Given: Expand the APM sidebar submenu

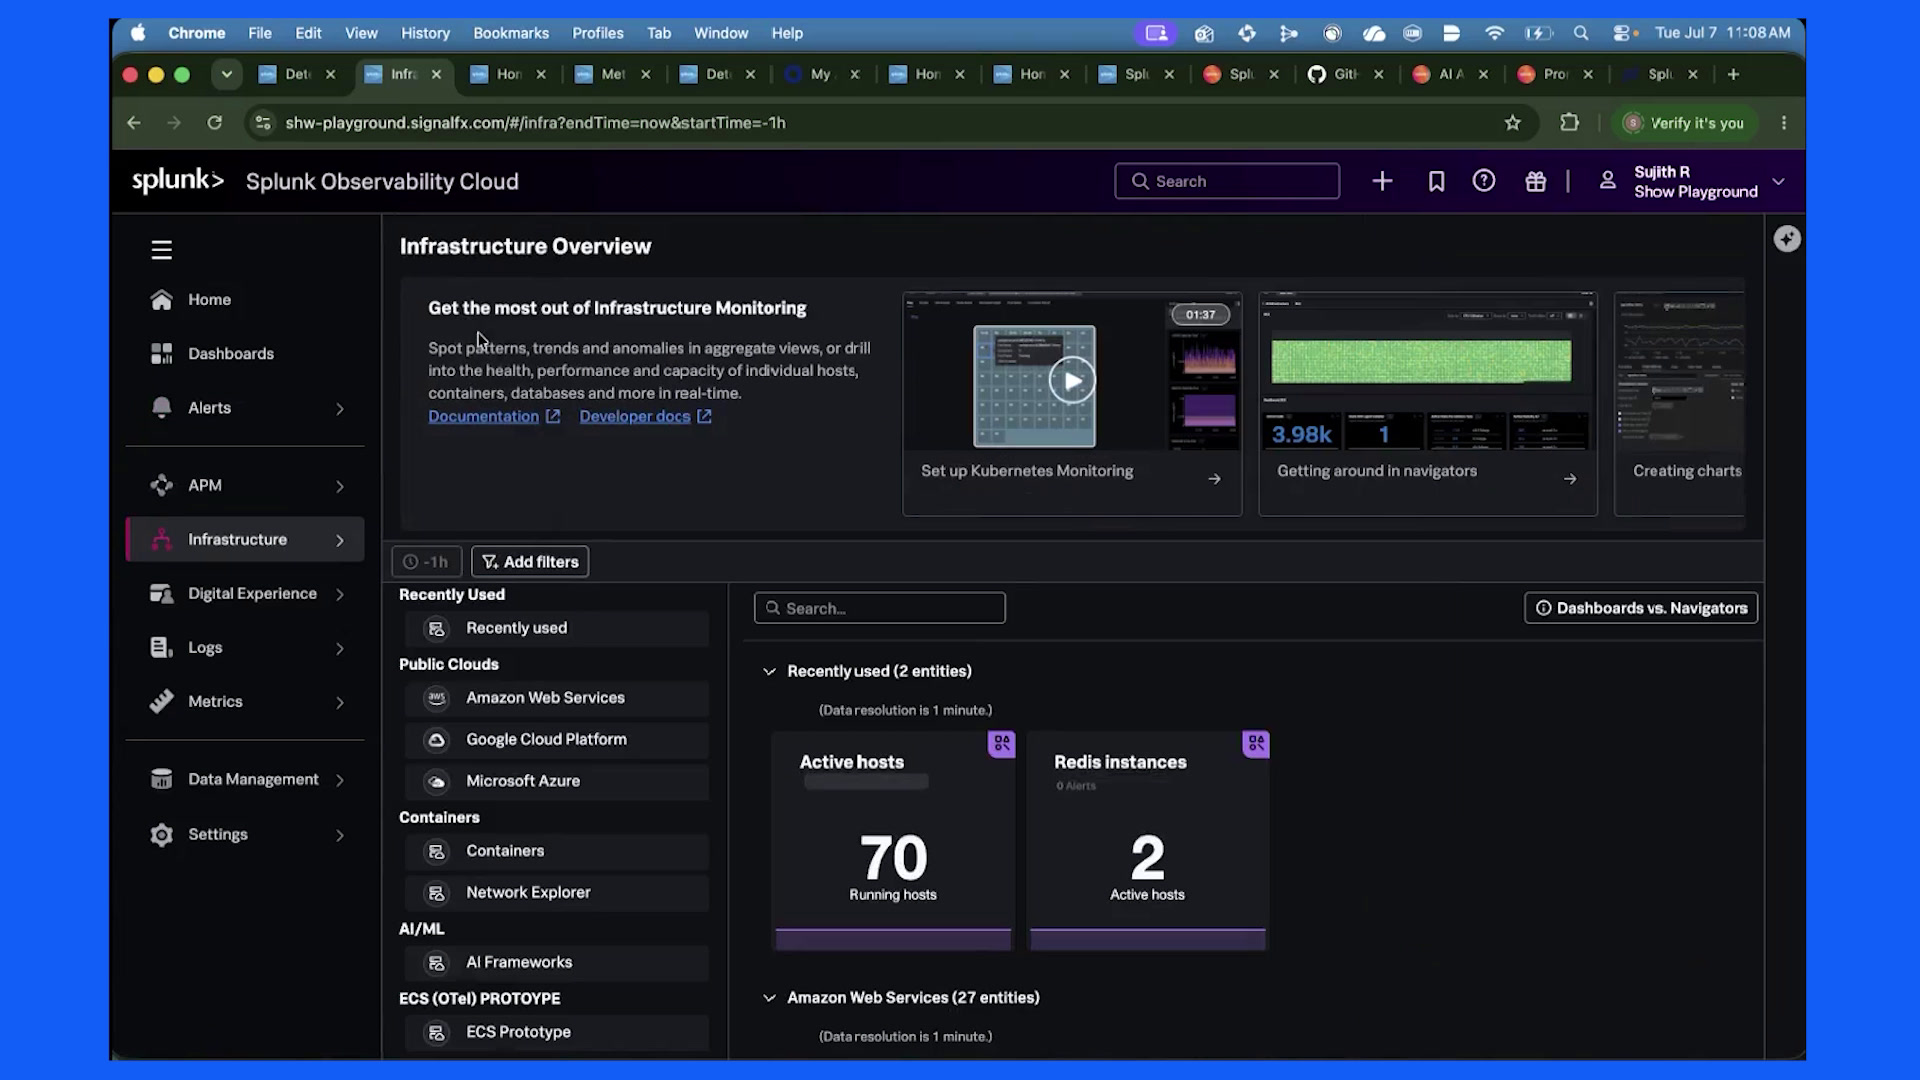Looking at the screenshot, I should (340, 487).
